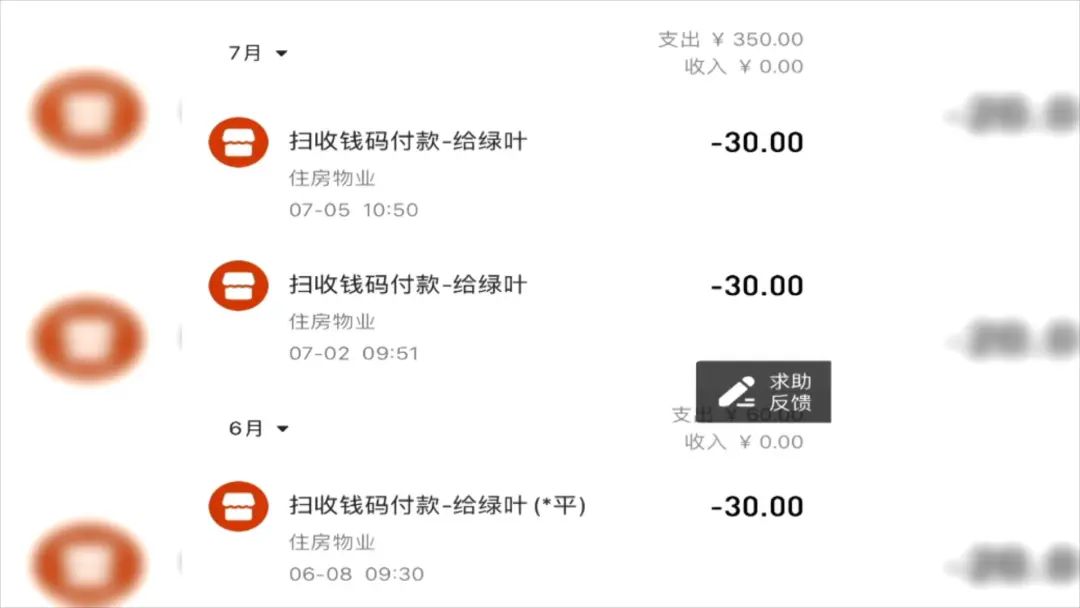
Task: Expand the 7月 month dropdown
Action: (x=258, y=53)
